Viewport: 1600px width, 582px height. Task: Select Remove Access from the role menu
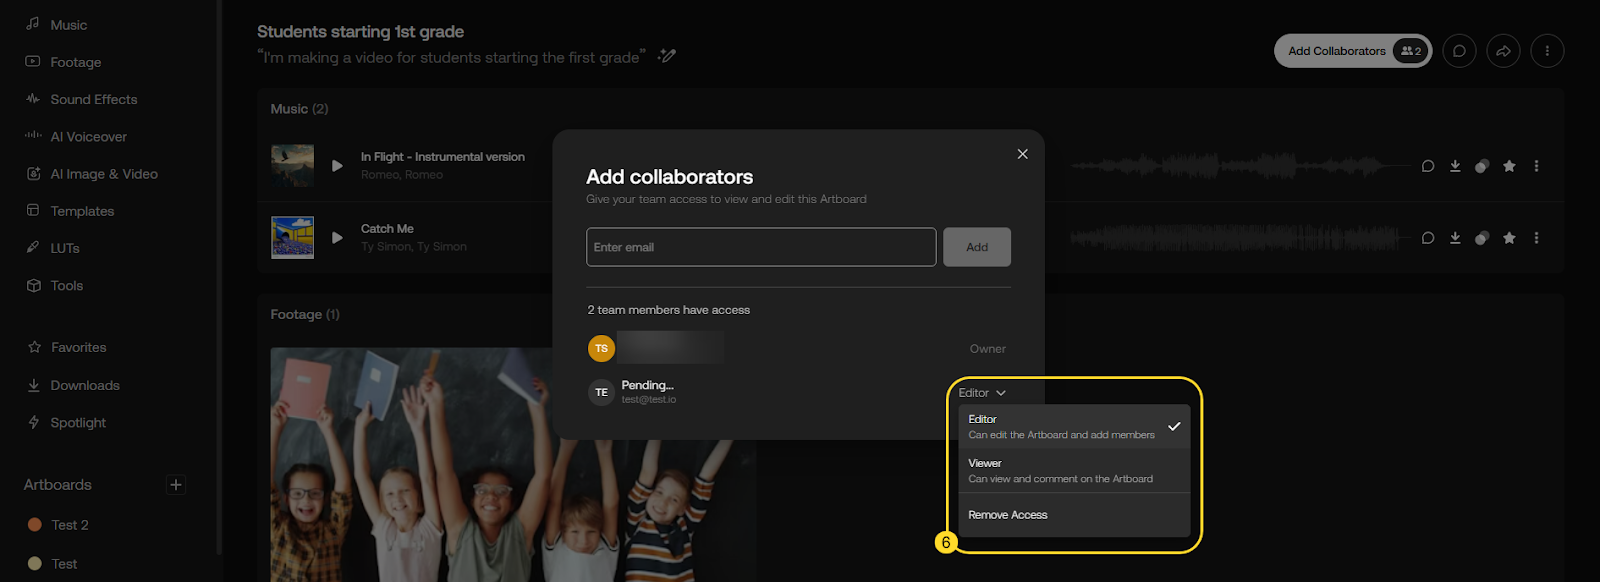tap(1008, 515)
